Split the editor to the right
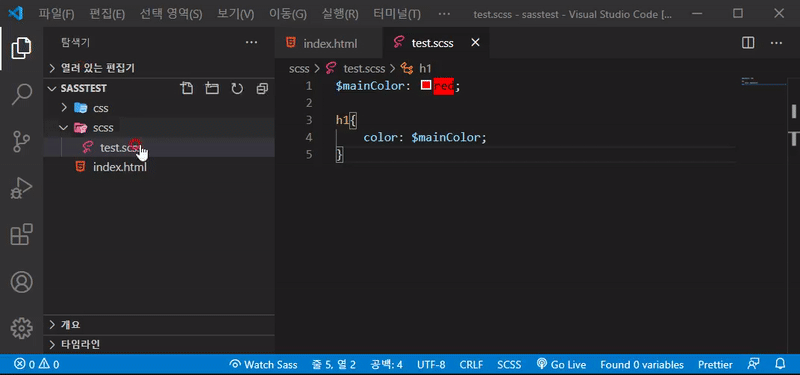The height and width of the screenshot is (375, 800). [x=748, y=43]
